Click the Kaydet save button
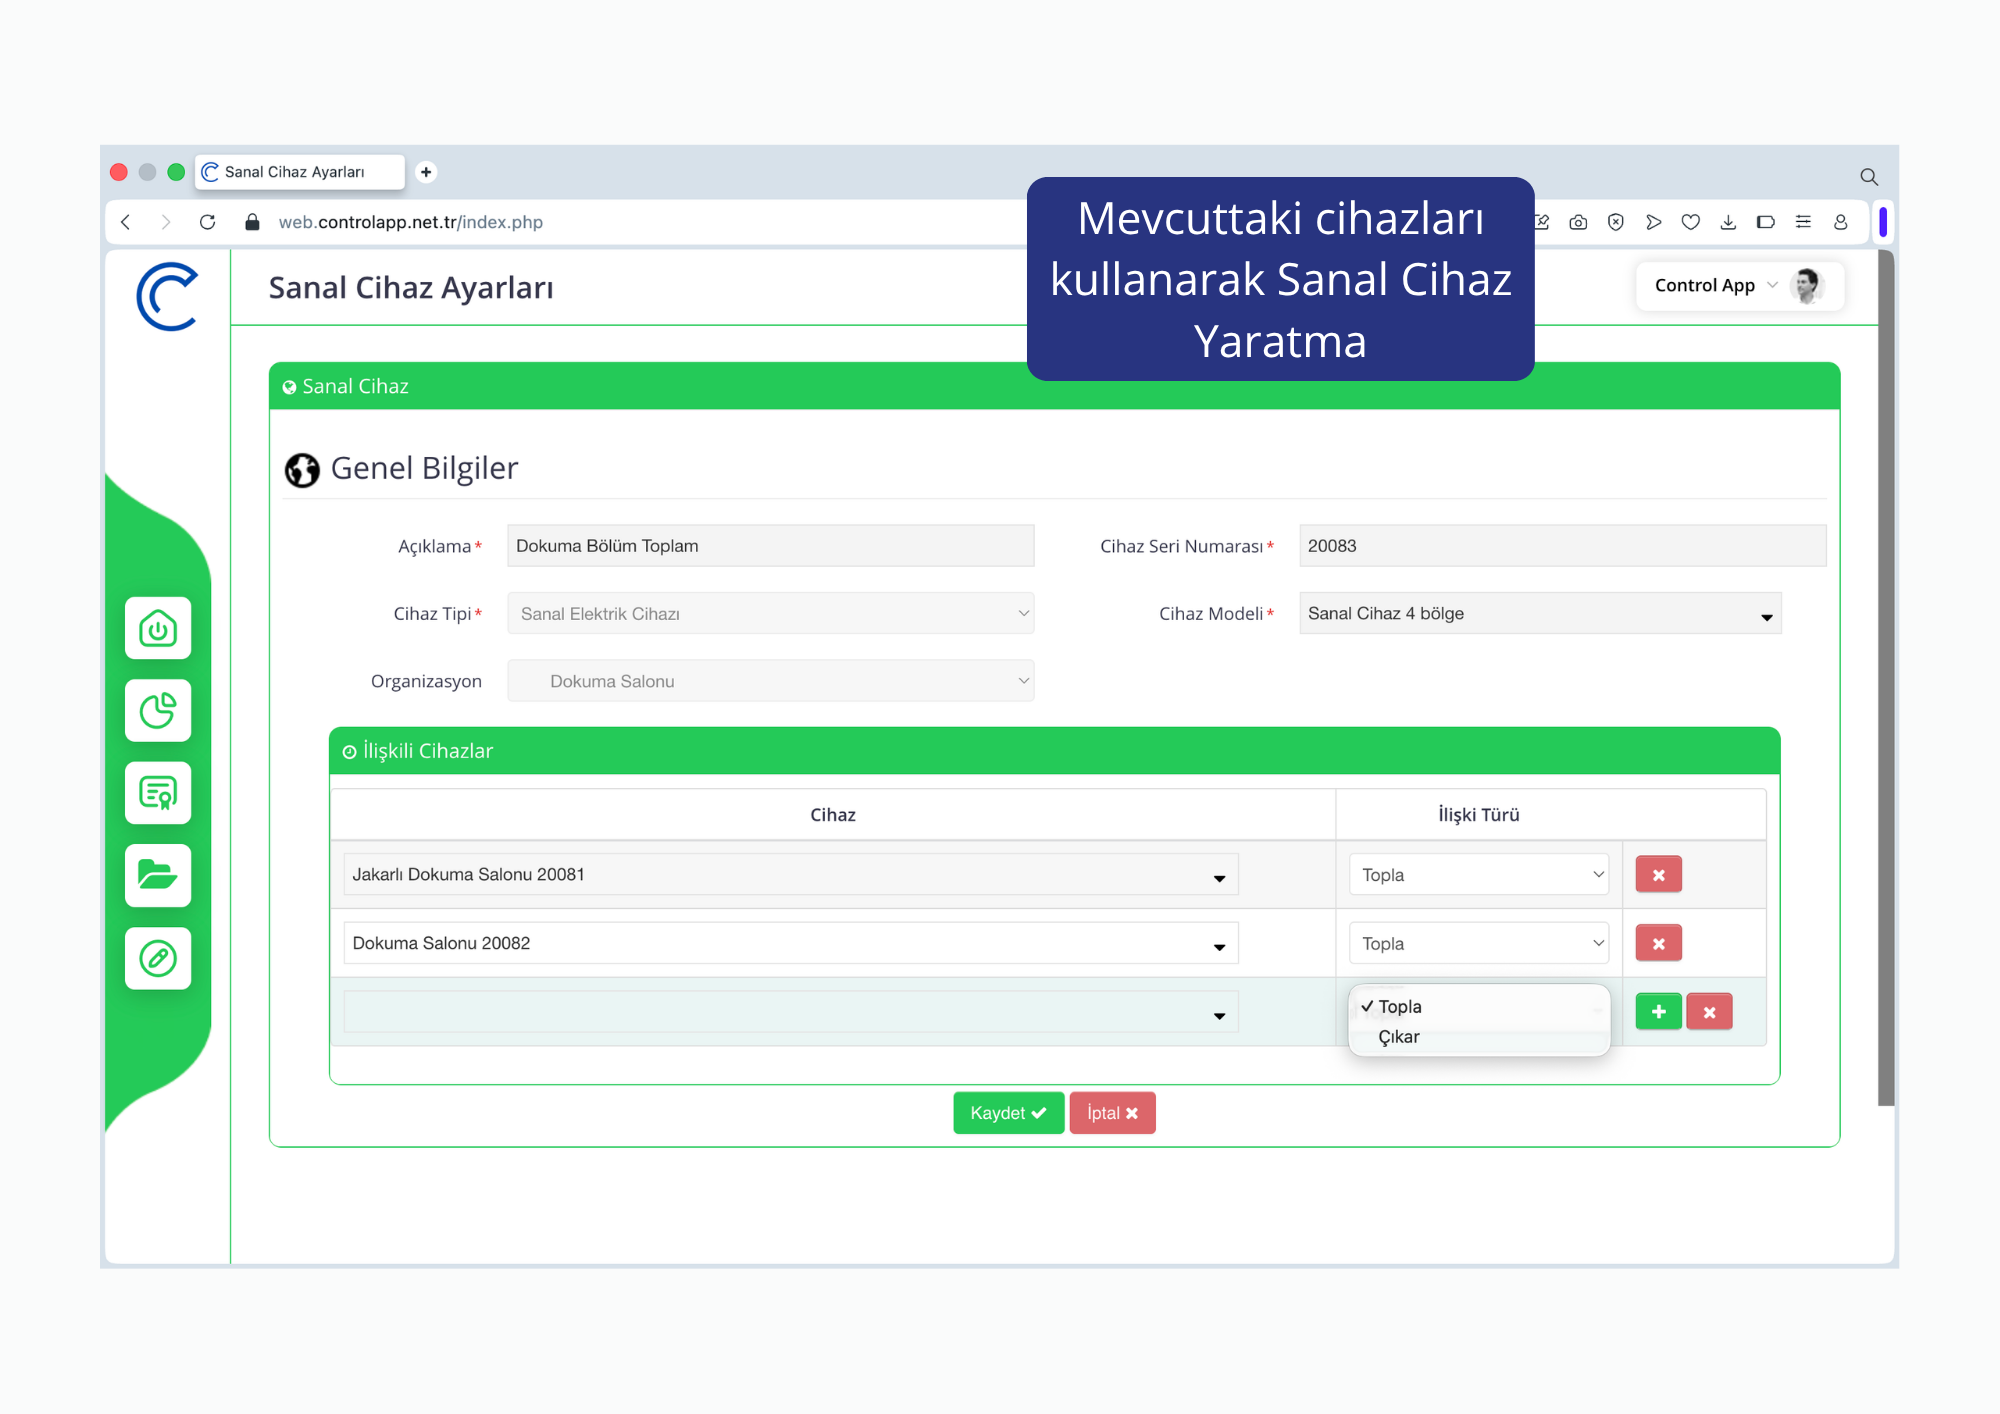Screen dimensions: 2000x1414 click(1008, 1113)
